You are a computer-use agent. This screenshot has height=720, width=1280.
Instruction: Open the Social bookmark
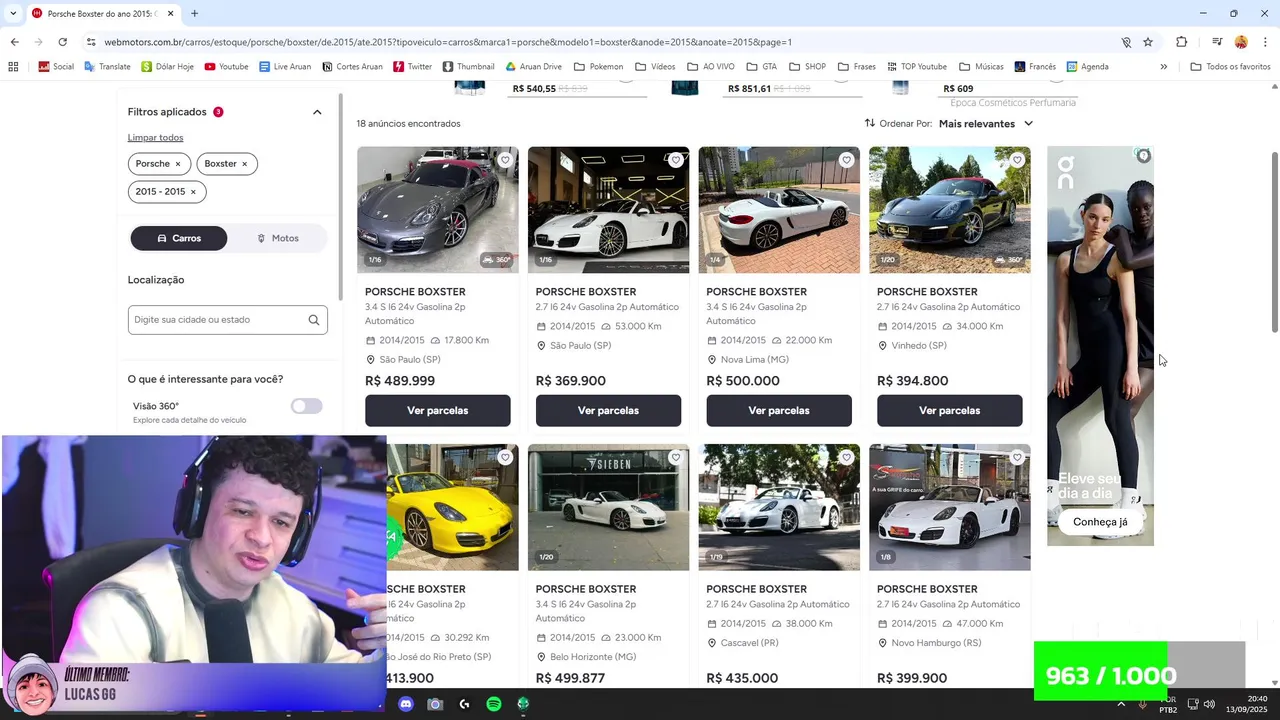click(56, 67)
